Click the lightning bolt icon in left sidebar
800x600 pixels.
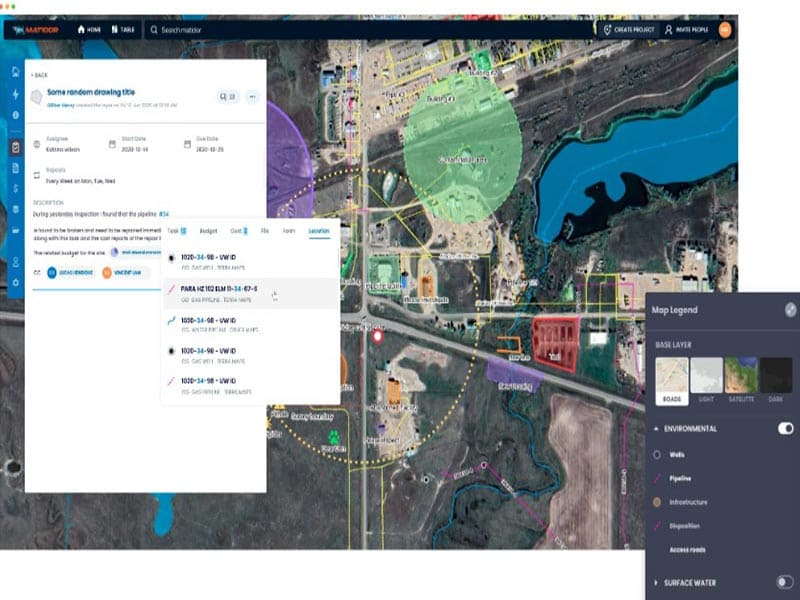16,94
